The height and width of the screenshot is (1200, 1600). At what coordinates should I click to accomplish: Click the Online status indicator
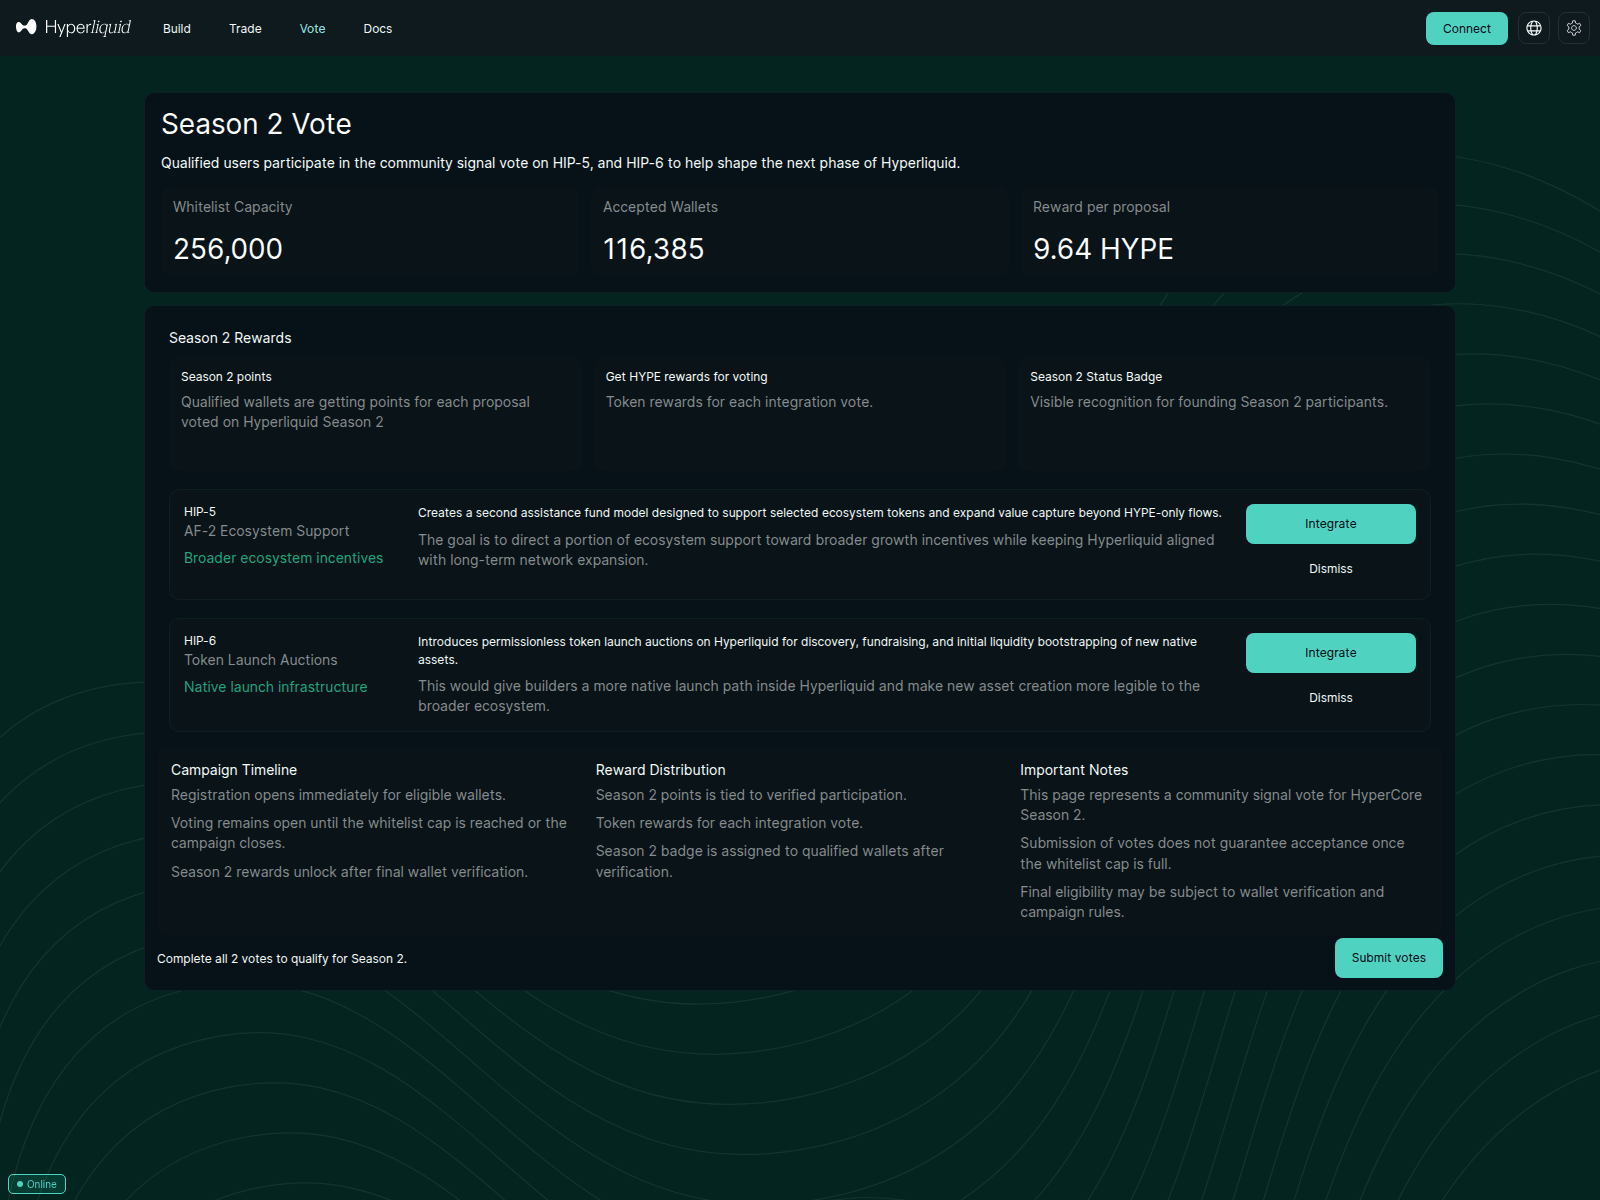(37, 1184)
